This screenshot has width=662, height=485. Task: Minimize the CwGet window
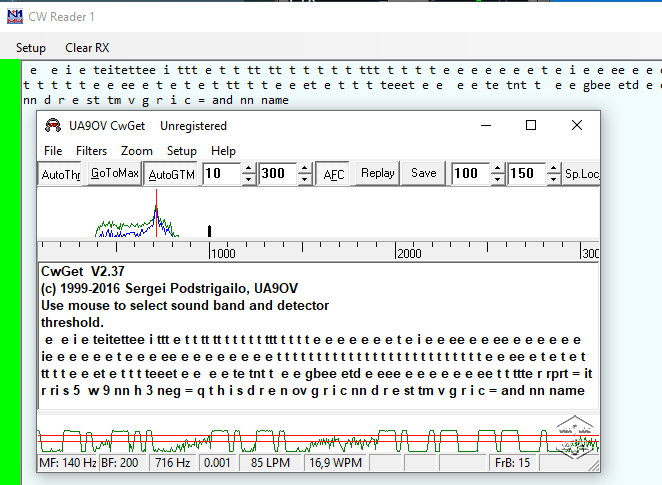click(486, 125)
